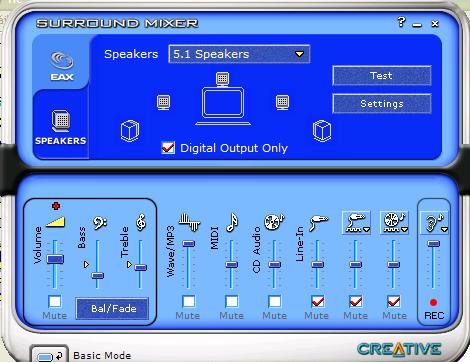Open the microphone source selector dropdown
Image resolution: width=470 pixels, height=362 pixels.
click(356, 222)
